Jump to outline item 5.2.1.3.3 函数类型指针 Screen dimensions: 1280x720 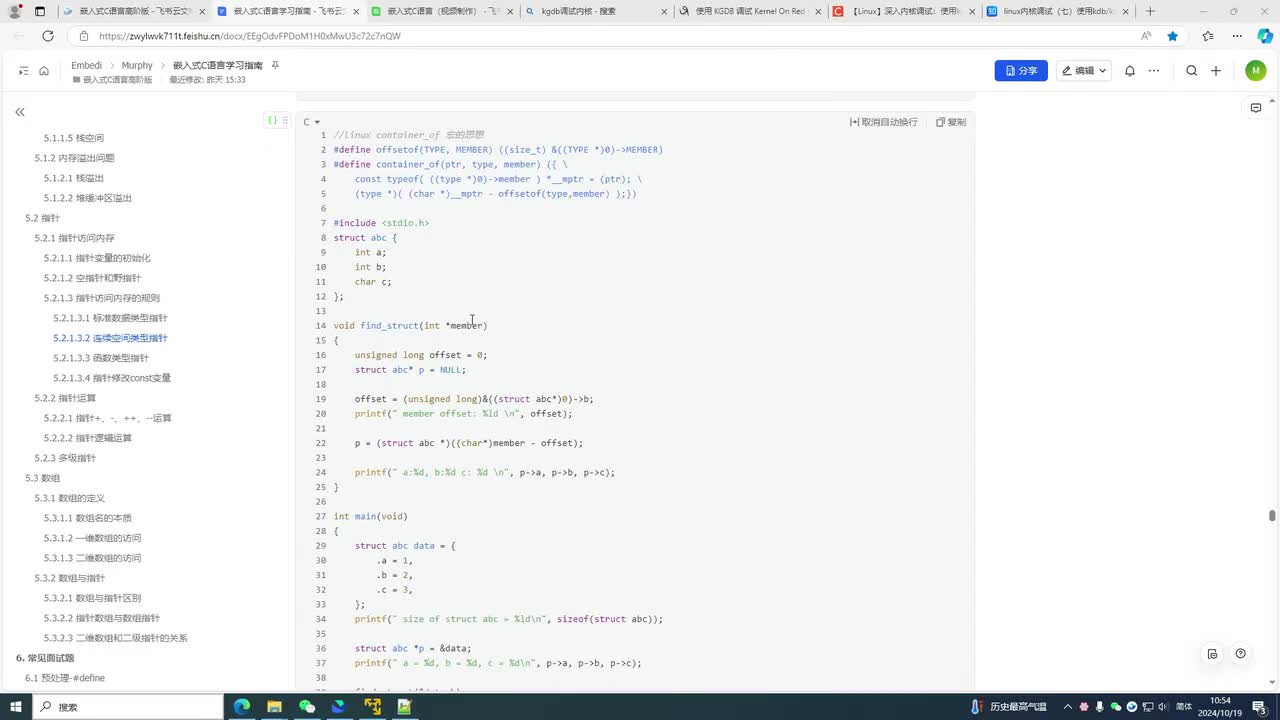tap(101, 358)
